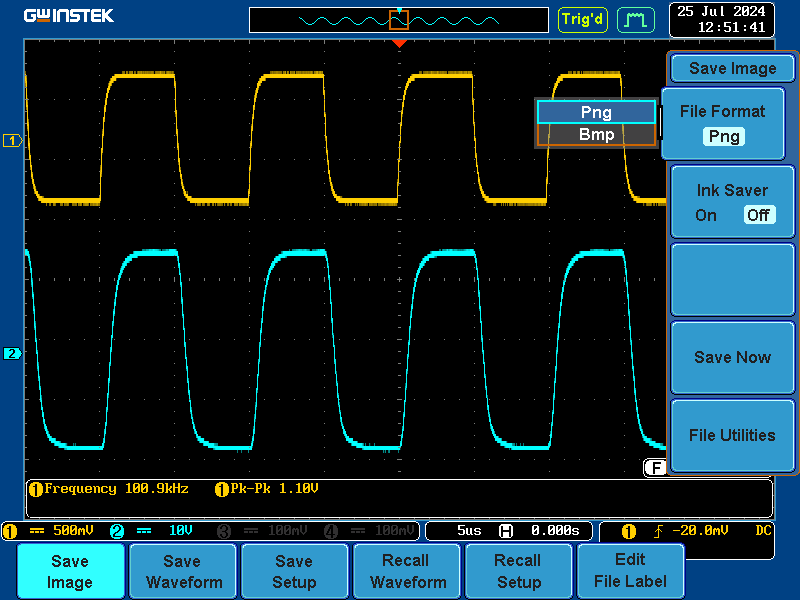The image size is (800, 600).
Task: Click the 0.000s horizontal position value
Action: pos(555,531)
